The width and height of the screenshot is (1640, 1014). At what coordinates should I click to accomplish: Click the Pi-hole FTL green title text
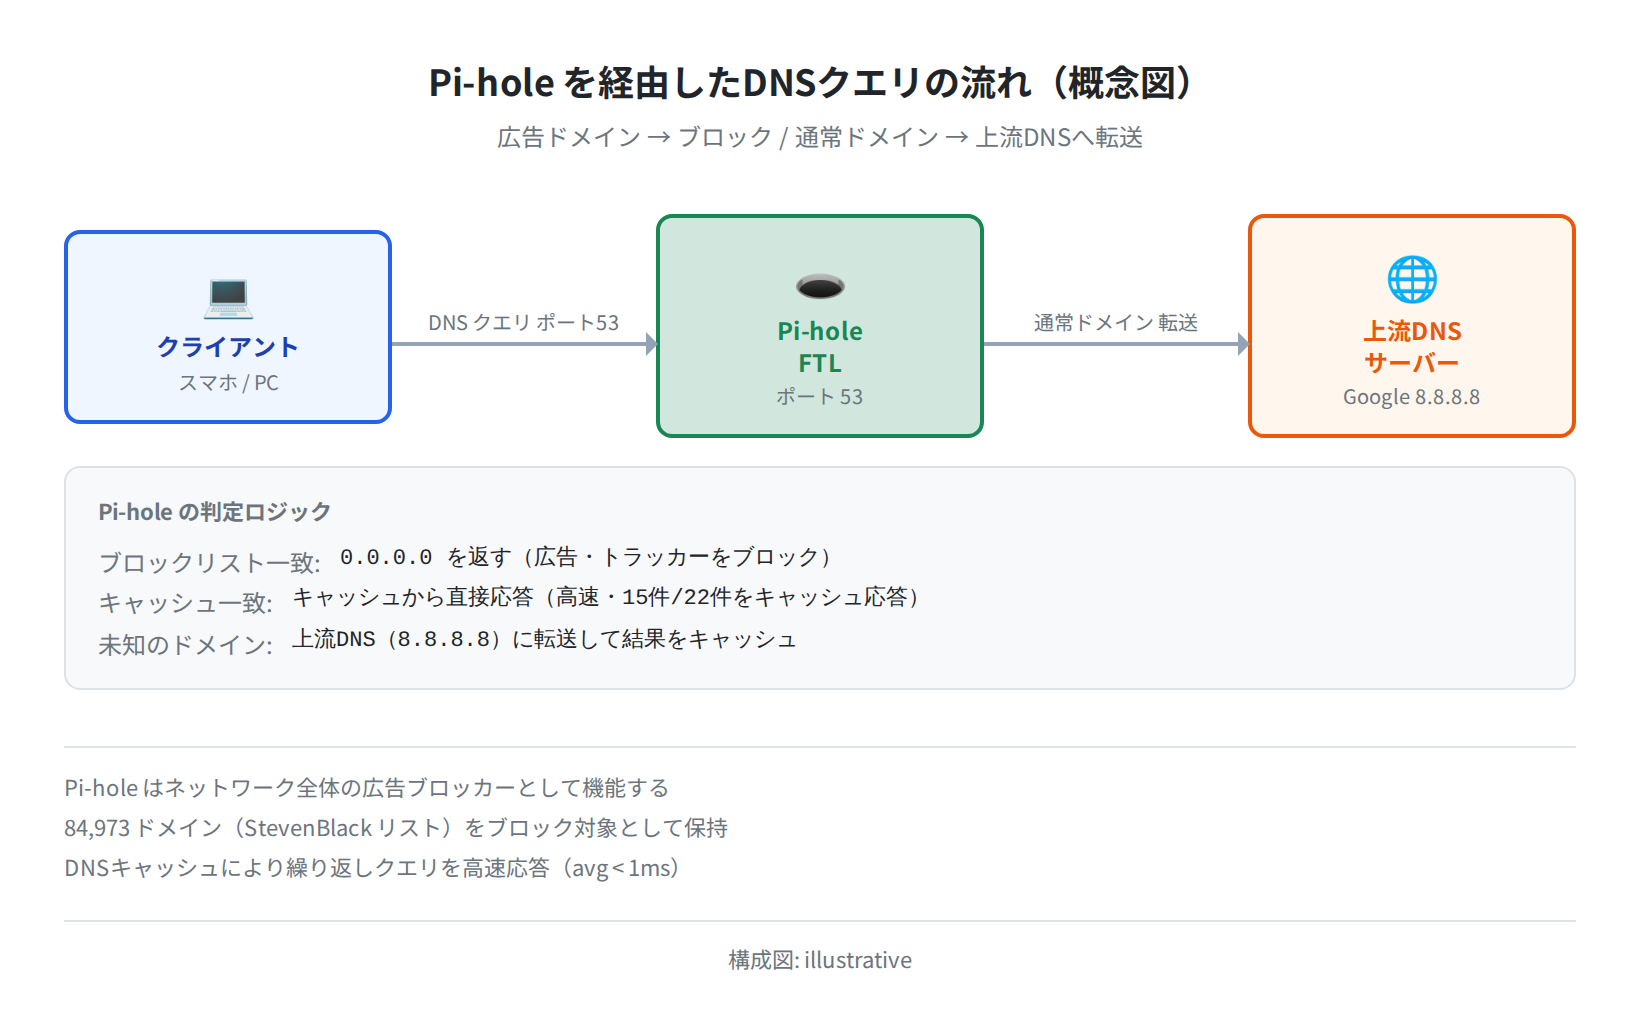click(820, 347)
